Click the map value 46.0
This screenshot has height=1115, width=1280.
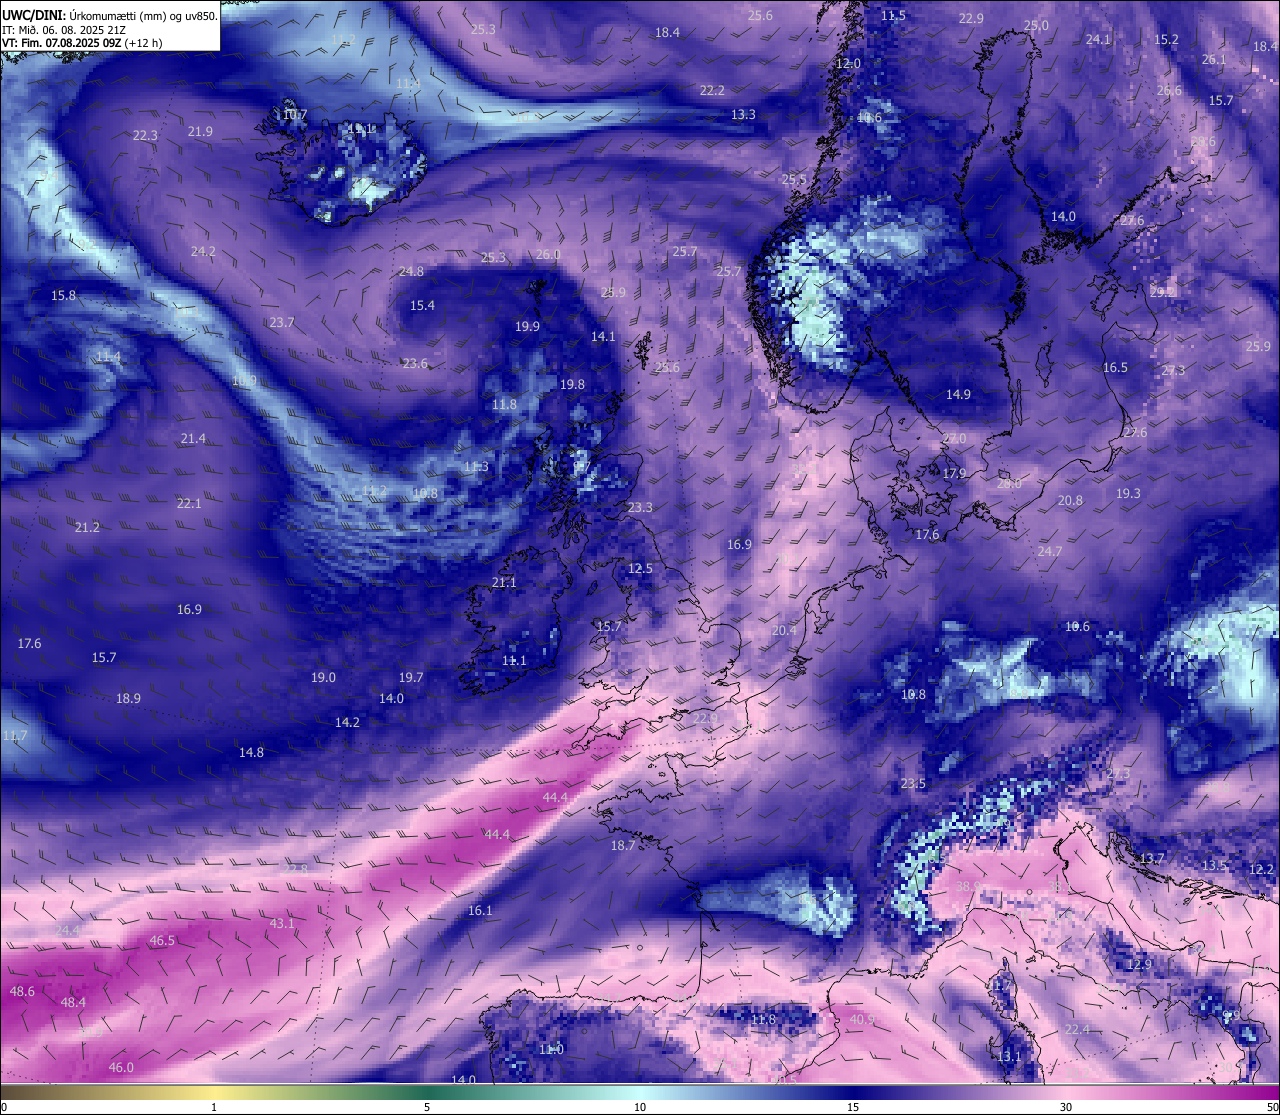click(x=121, y=1067)
